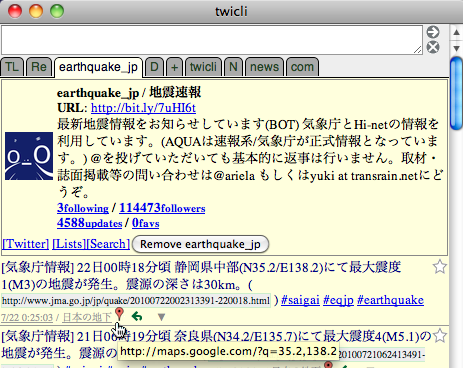Reply to the Shizuoka earthquake tweet
This screenshot has height=368, width=463.
pos(137,316)
